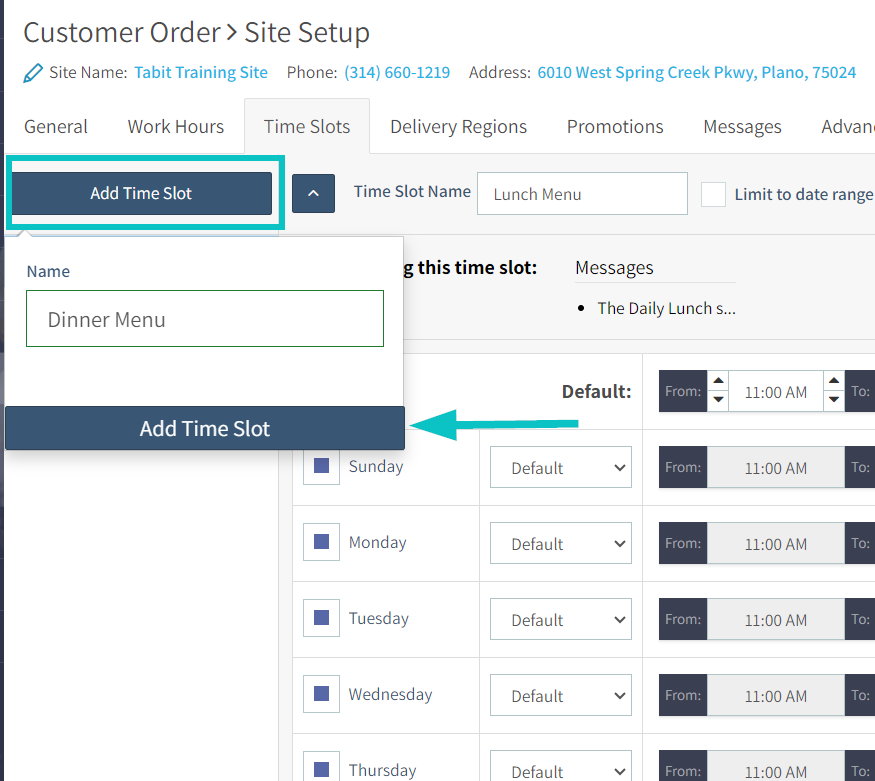Viewport: 875px width, 781px height.
Task: Go to the Promotions tab
Action: tap(615, 127)
